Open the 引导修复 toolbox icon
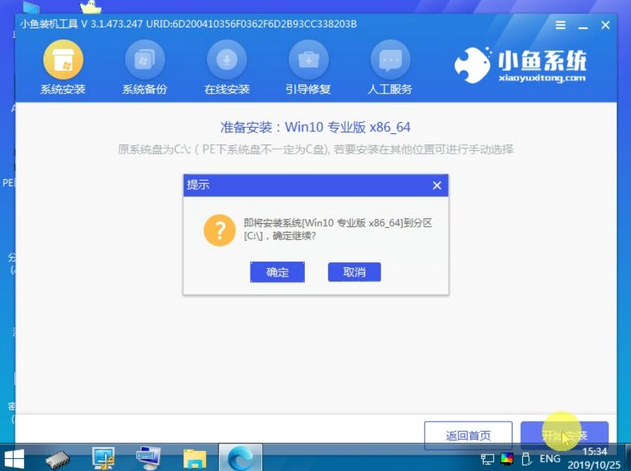This screenshot has height=471, width=631. point(308,60)
